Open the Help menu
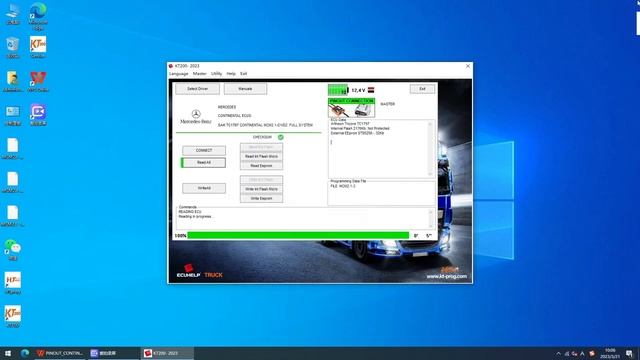 point(231,74)
